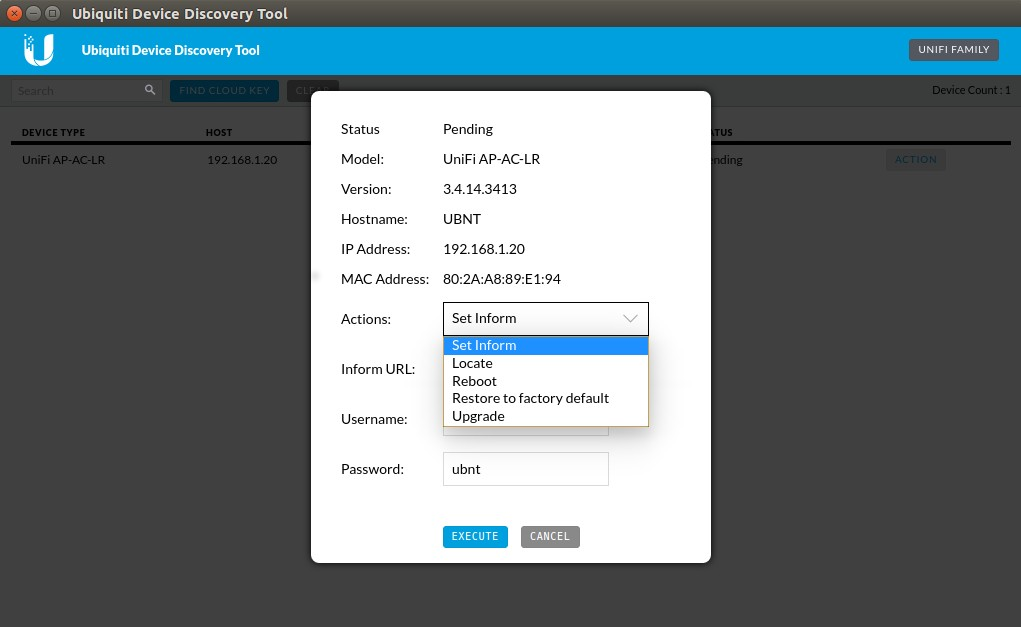Click the search magnifier icon

[x=150, y=90]
